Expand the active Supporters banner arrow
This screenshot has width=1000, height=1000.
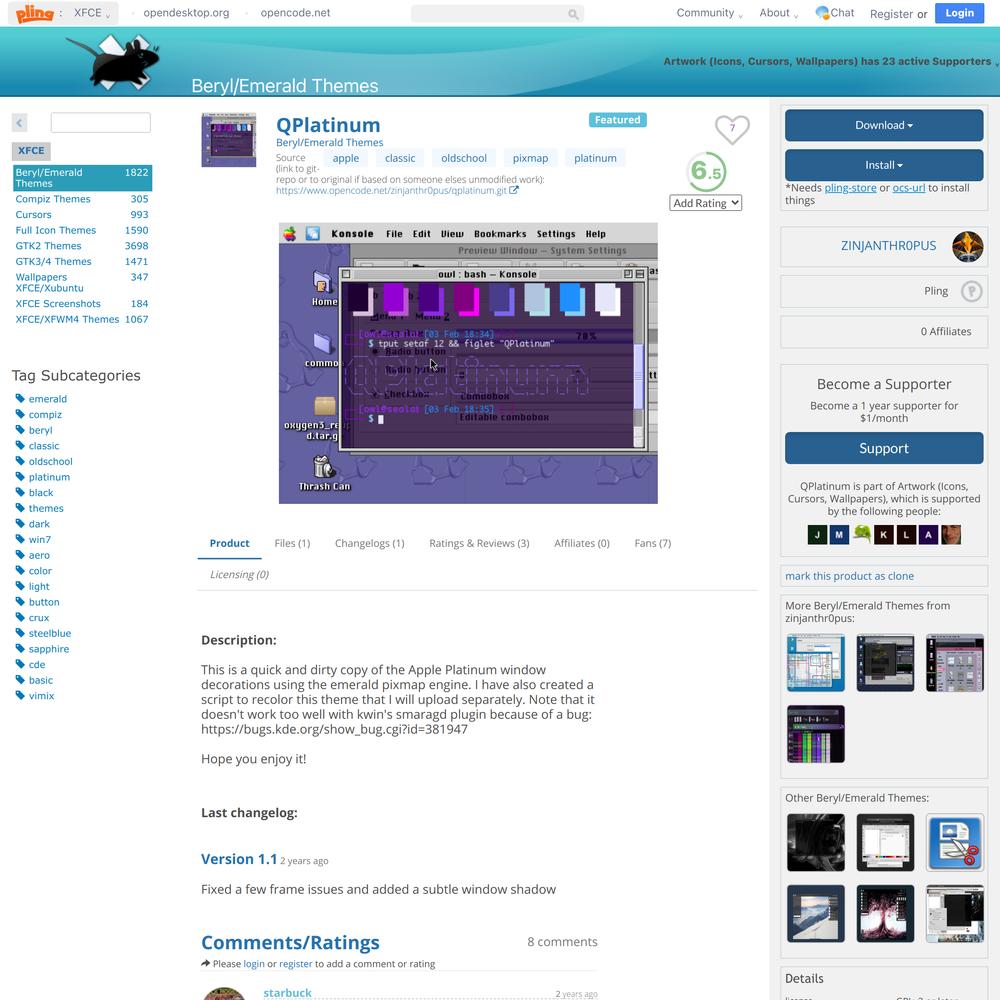(996, 62)
